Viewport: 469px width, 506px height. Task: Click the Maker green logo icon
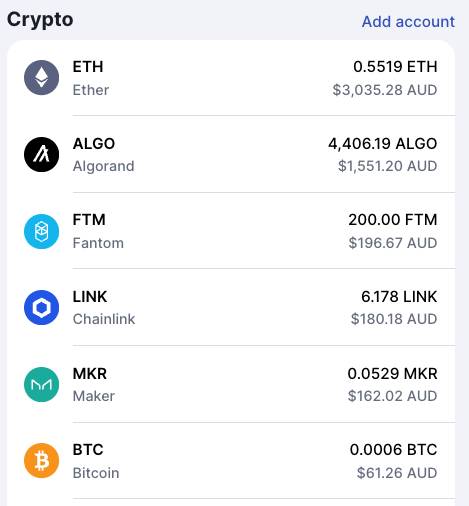coord(41,384)
